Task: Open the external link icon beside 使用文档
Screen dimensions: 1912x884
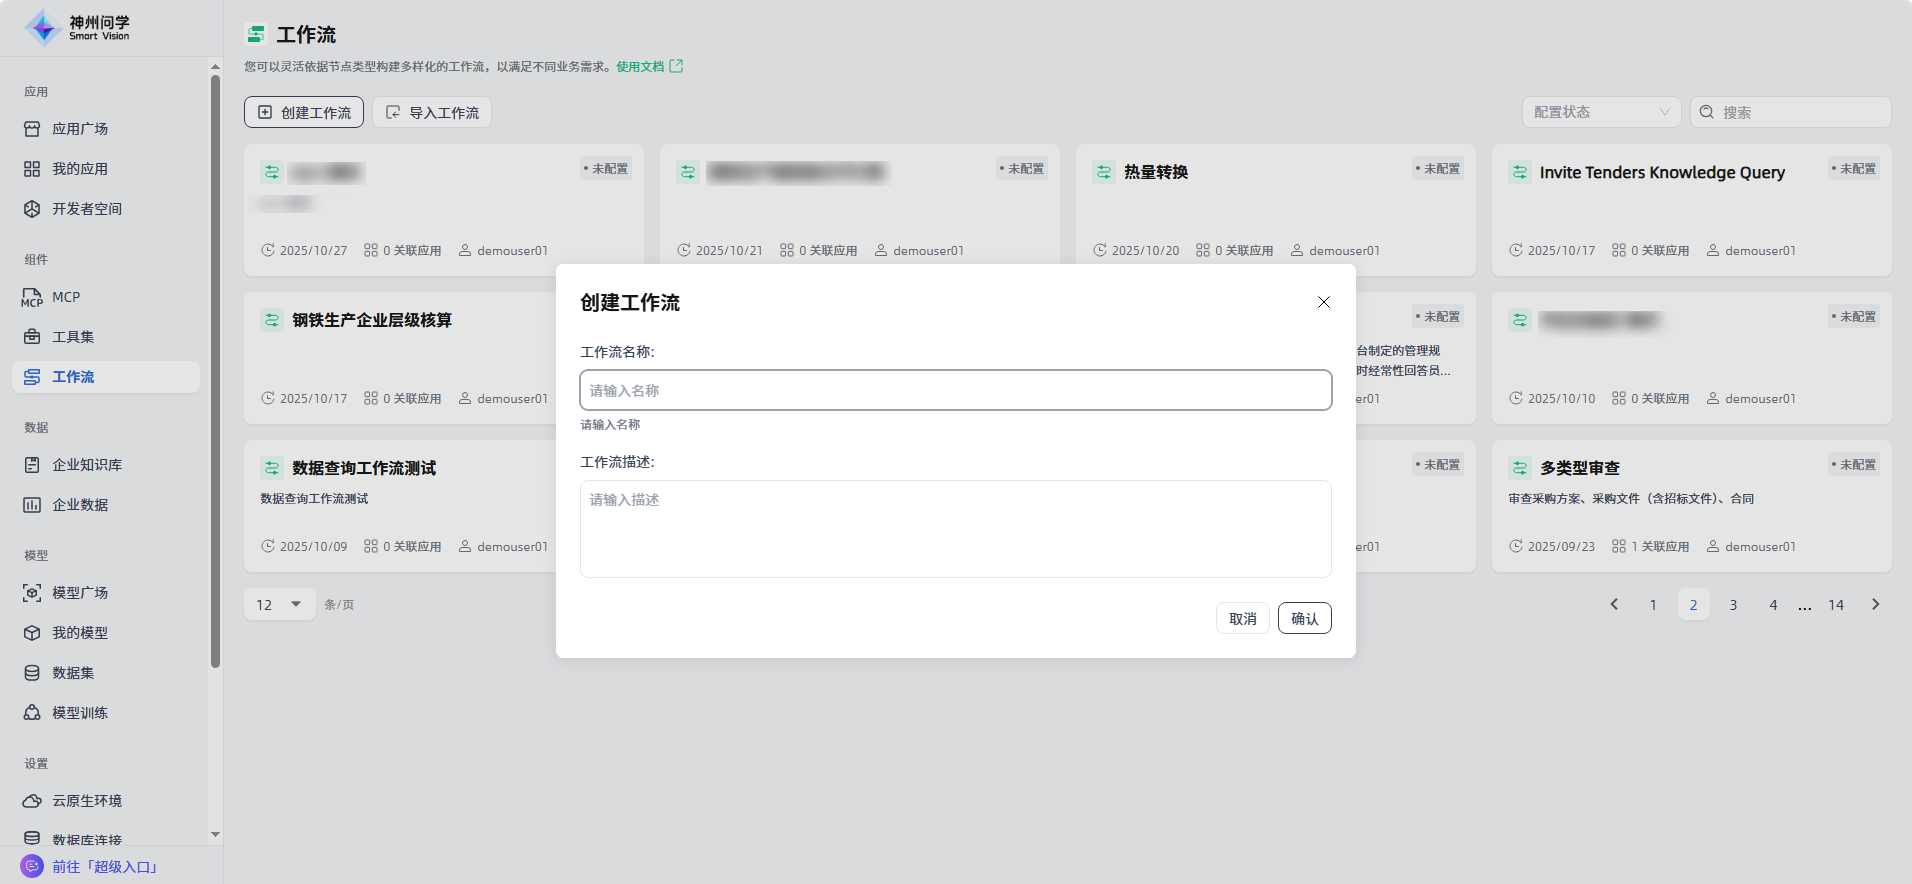Action: click(x=676, y=66)
